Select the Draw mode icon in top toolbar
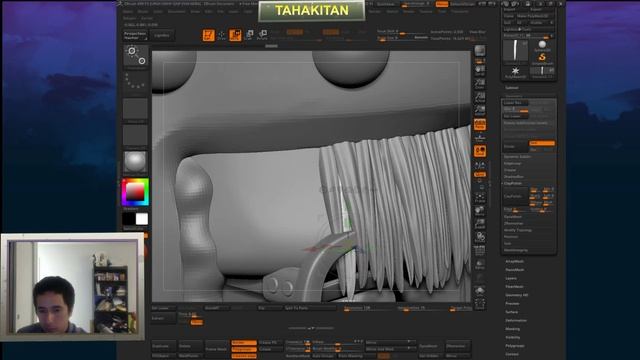 (x=221, y=35)
